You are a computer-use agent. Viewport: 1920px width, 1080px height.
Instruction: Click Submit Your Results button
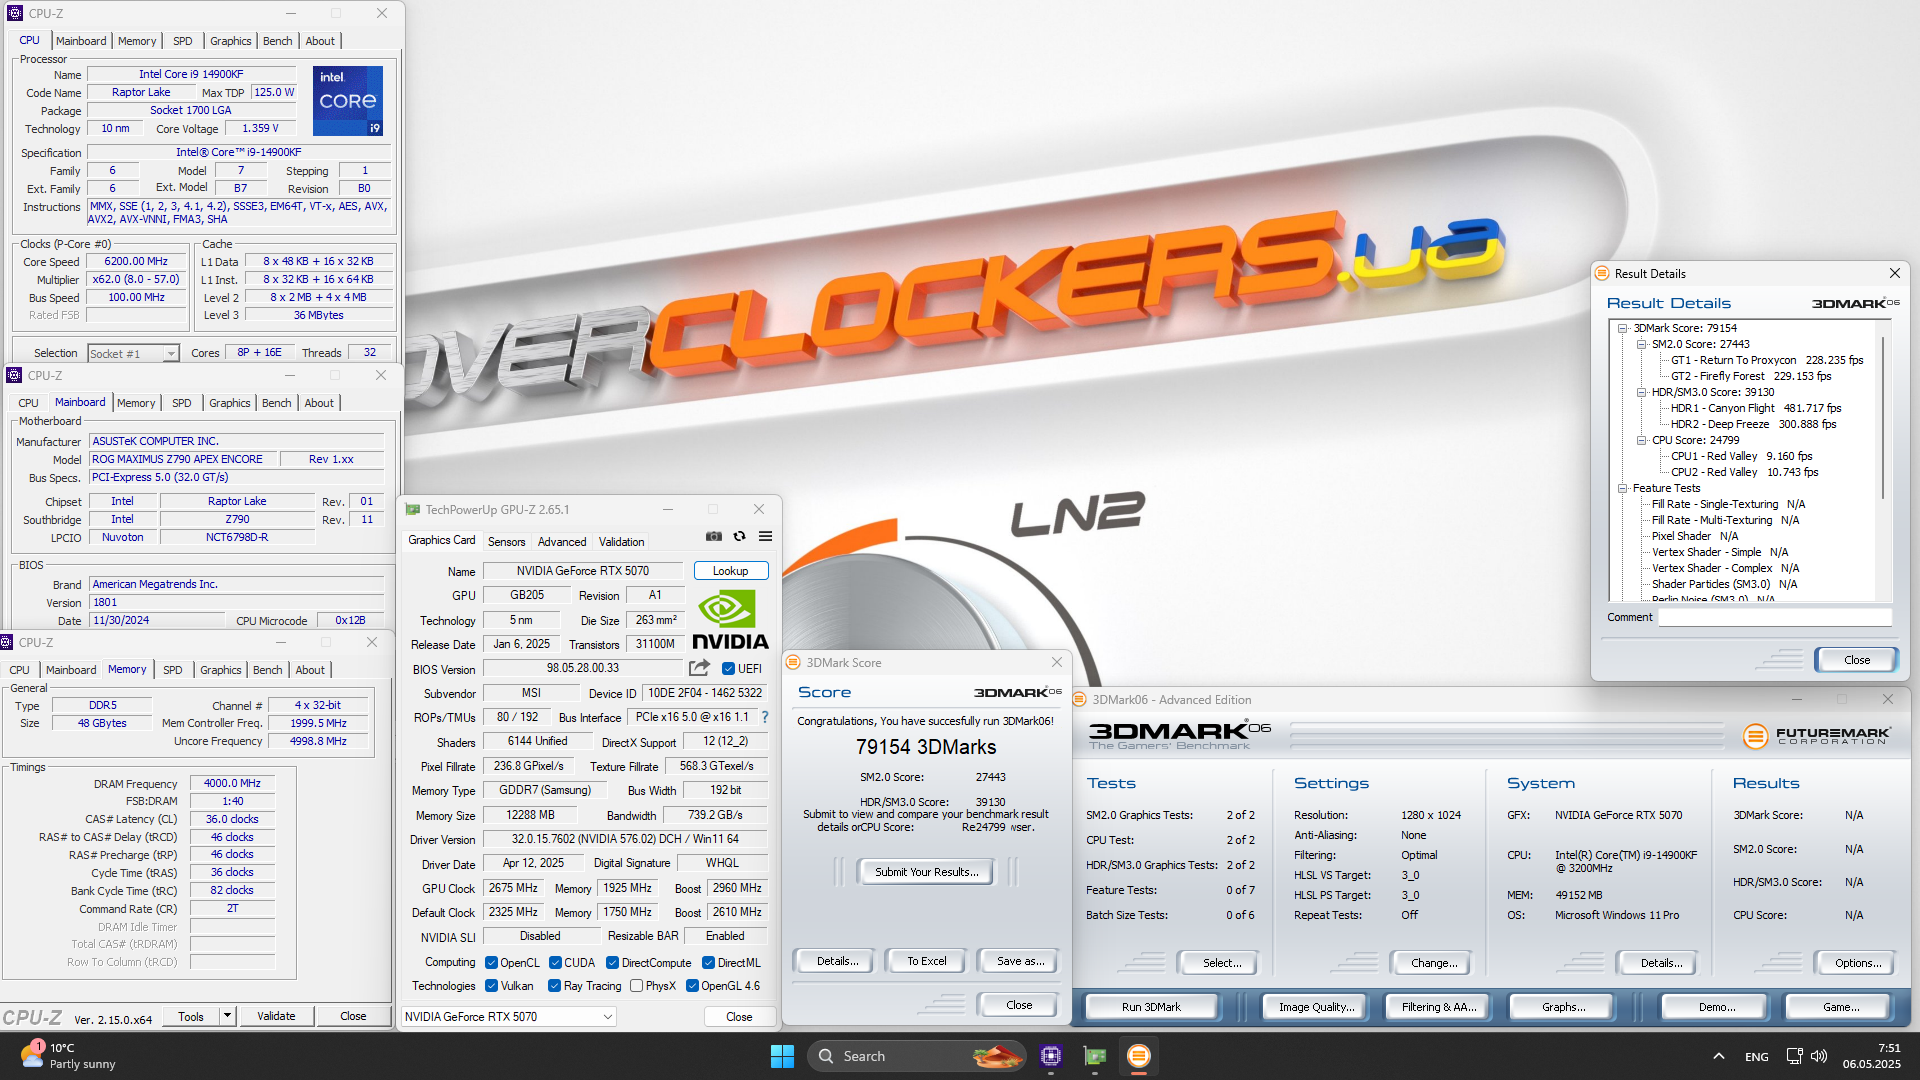coord(926,872)
